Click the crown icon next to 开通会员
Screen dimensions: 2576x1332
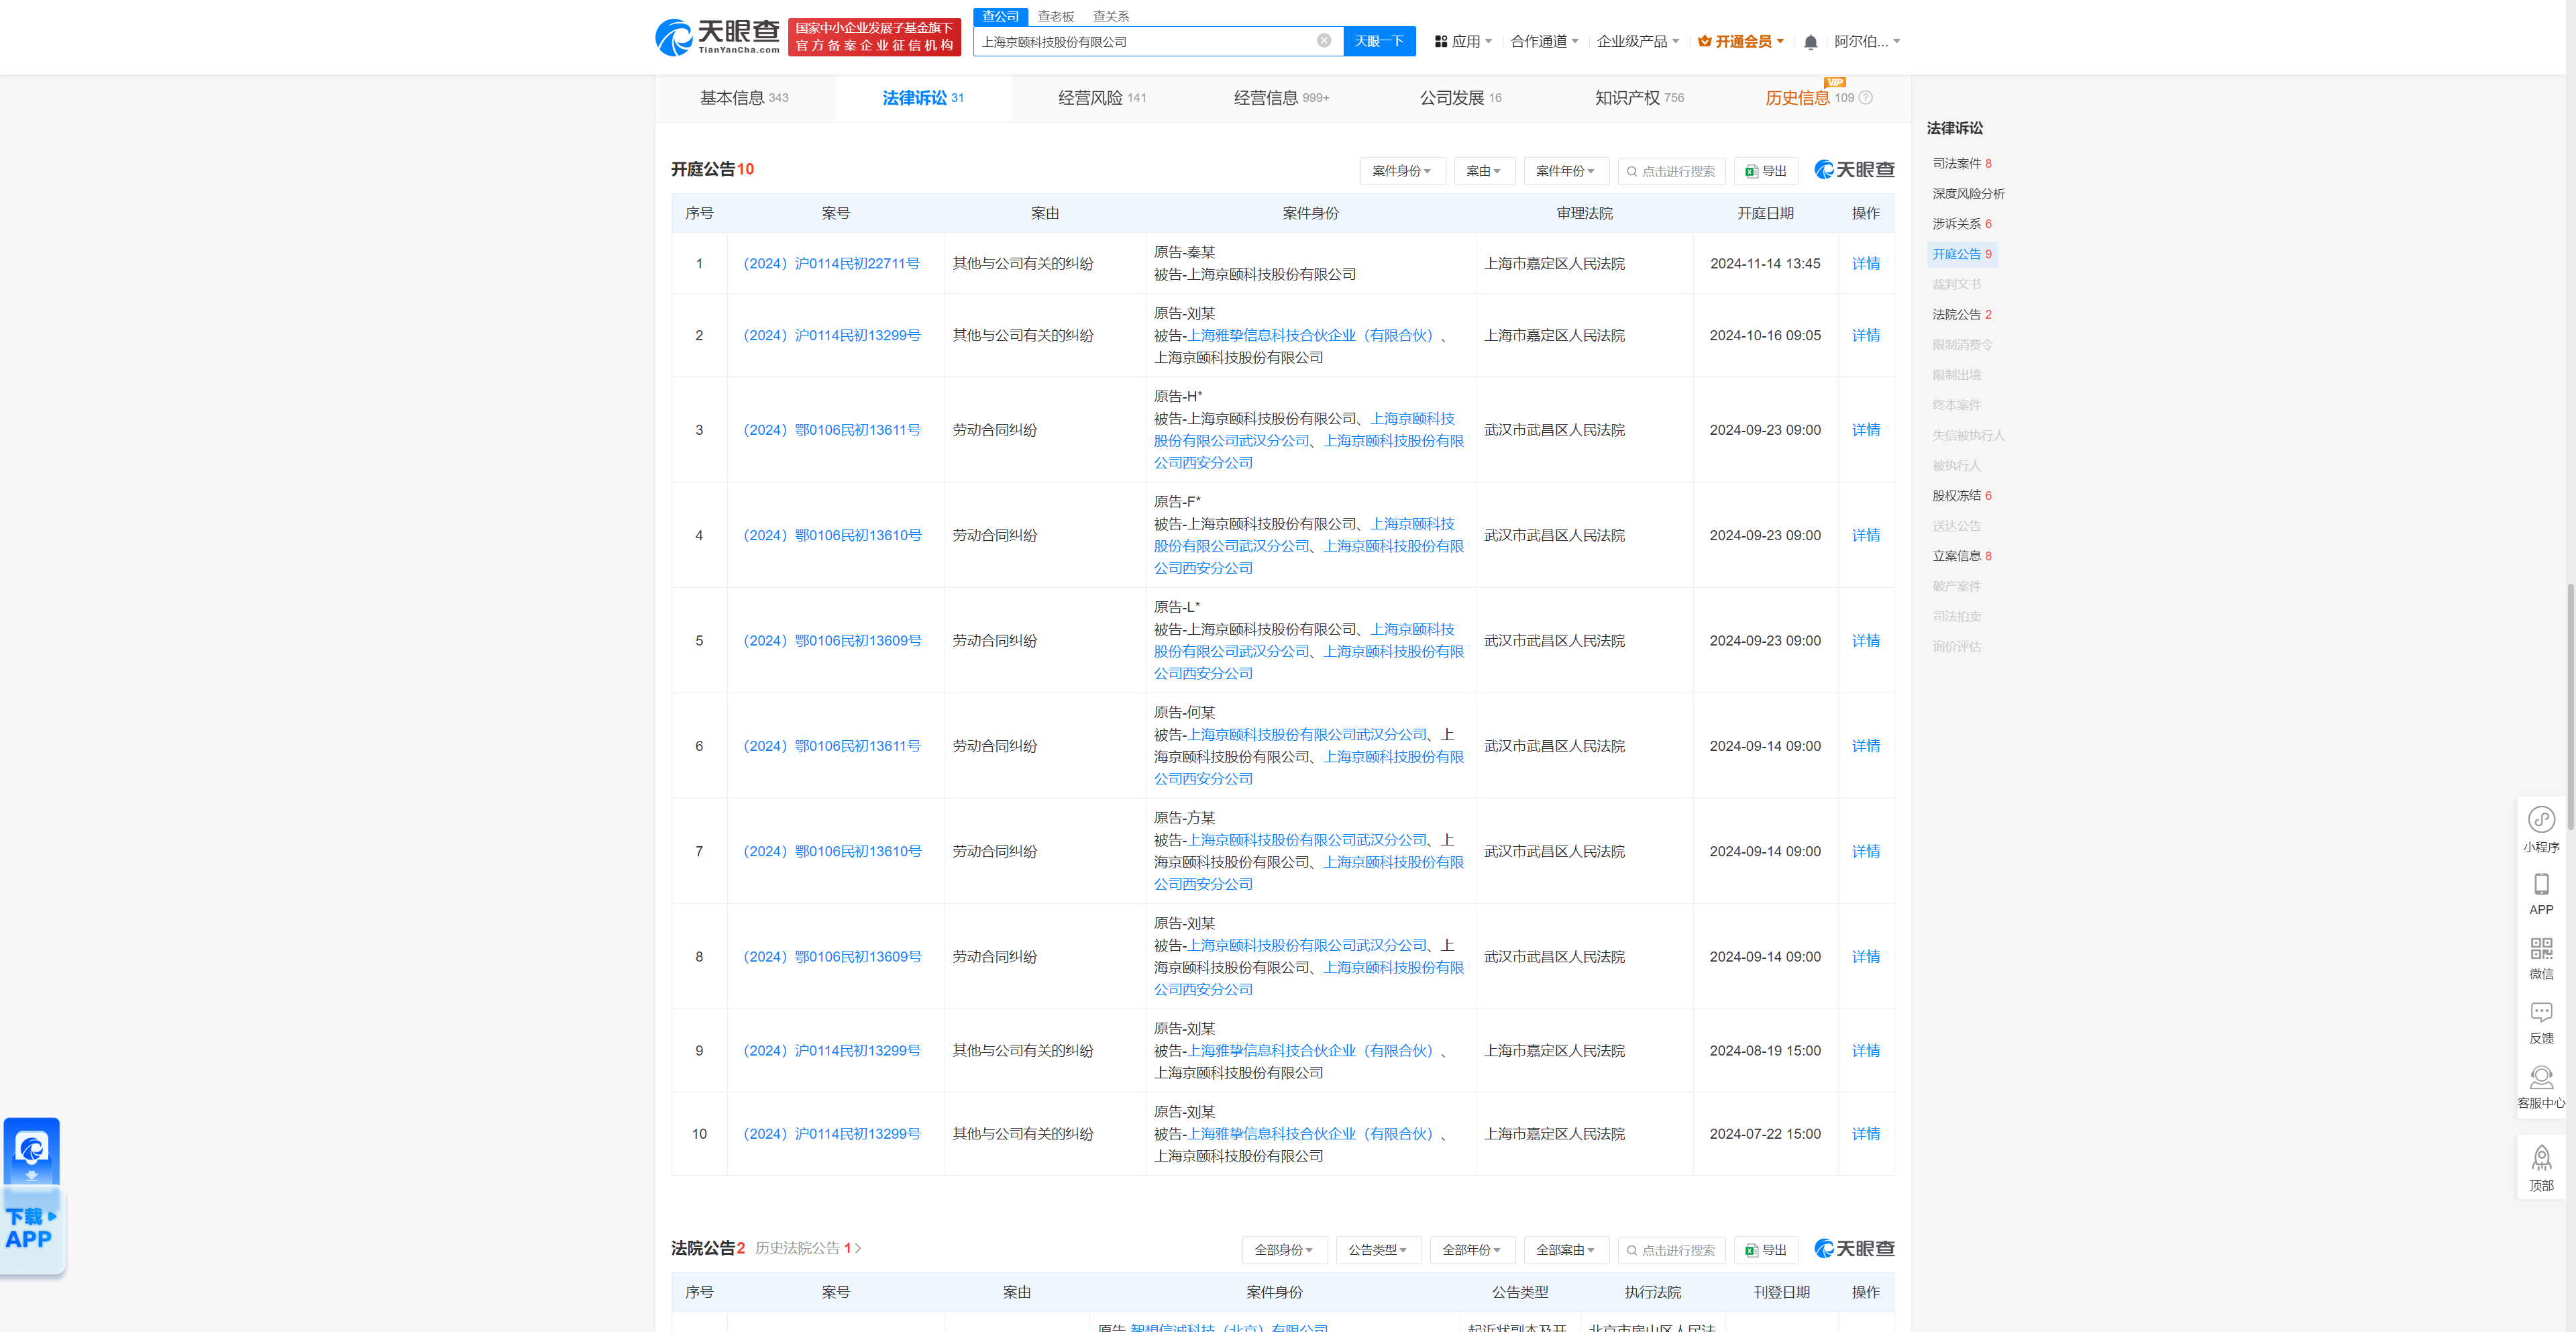1705,42
